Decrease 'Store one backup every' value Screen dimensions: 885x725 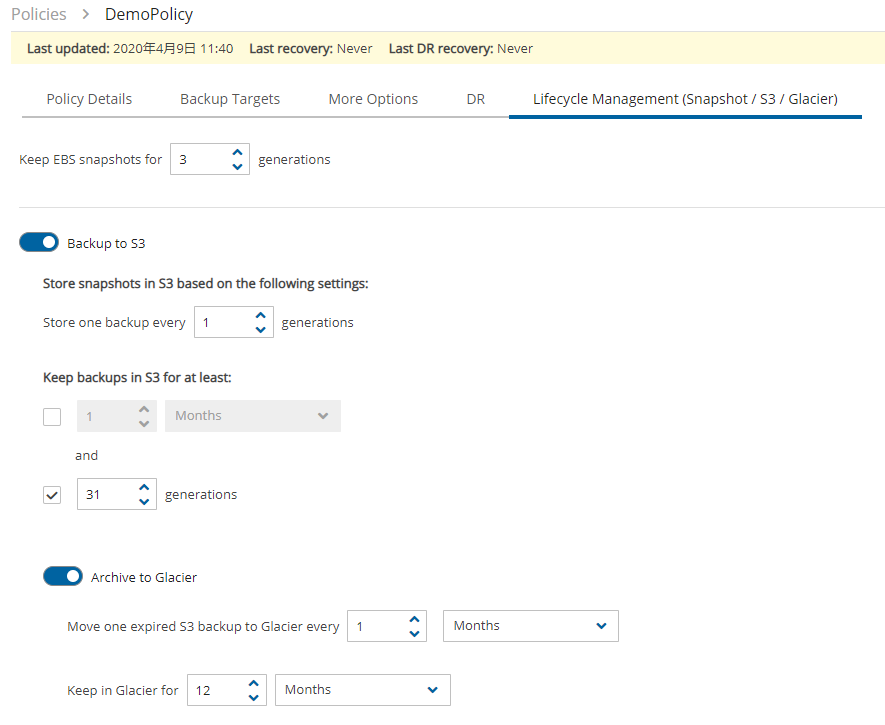click(260, 329)
